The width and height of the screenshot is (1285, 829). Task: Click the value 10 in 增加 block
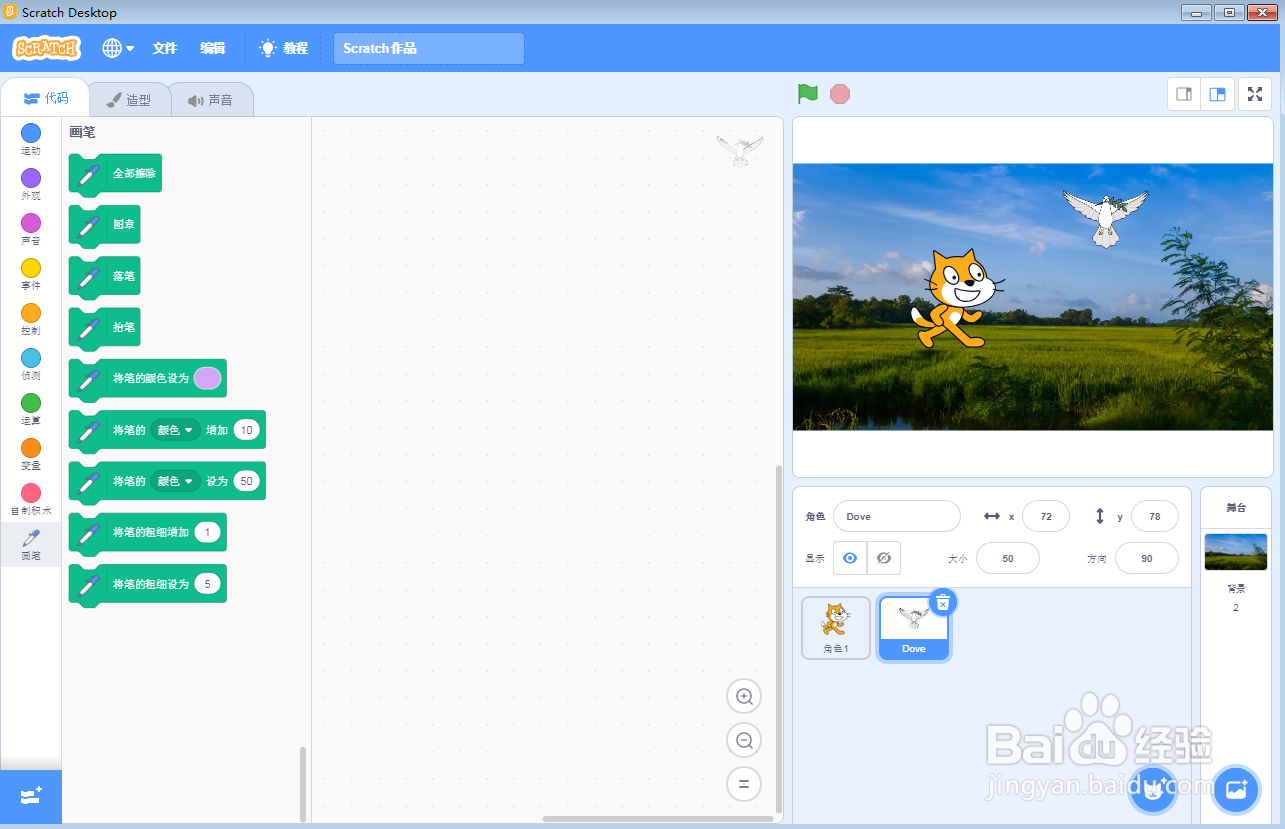(247, 430)
